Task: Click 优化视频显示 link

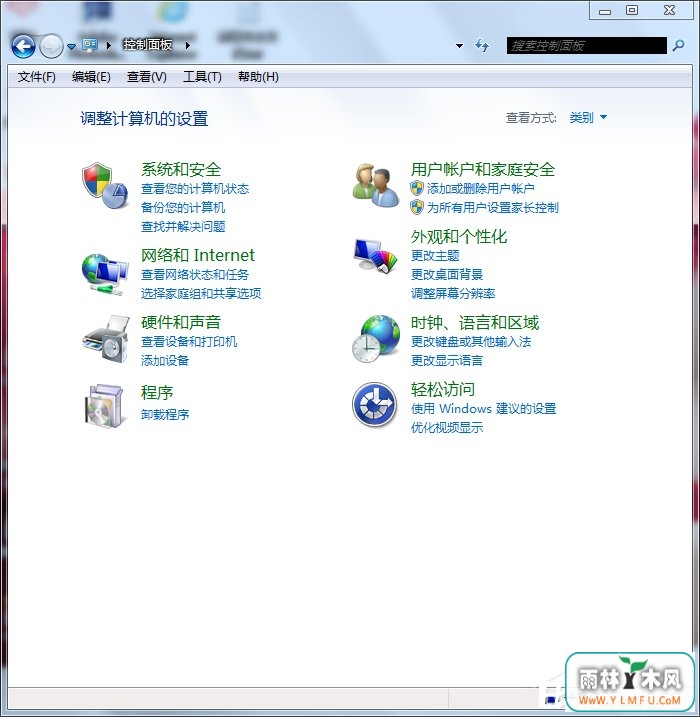Action: [x=447, y=428]
